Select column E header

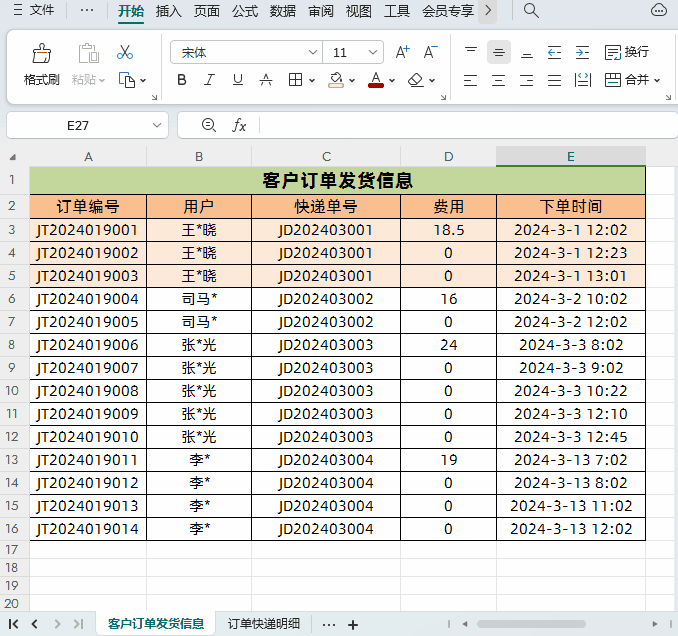coord(571,157)
